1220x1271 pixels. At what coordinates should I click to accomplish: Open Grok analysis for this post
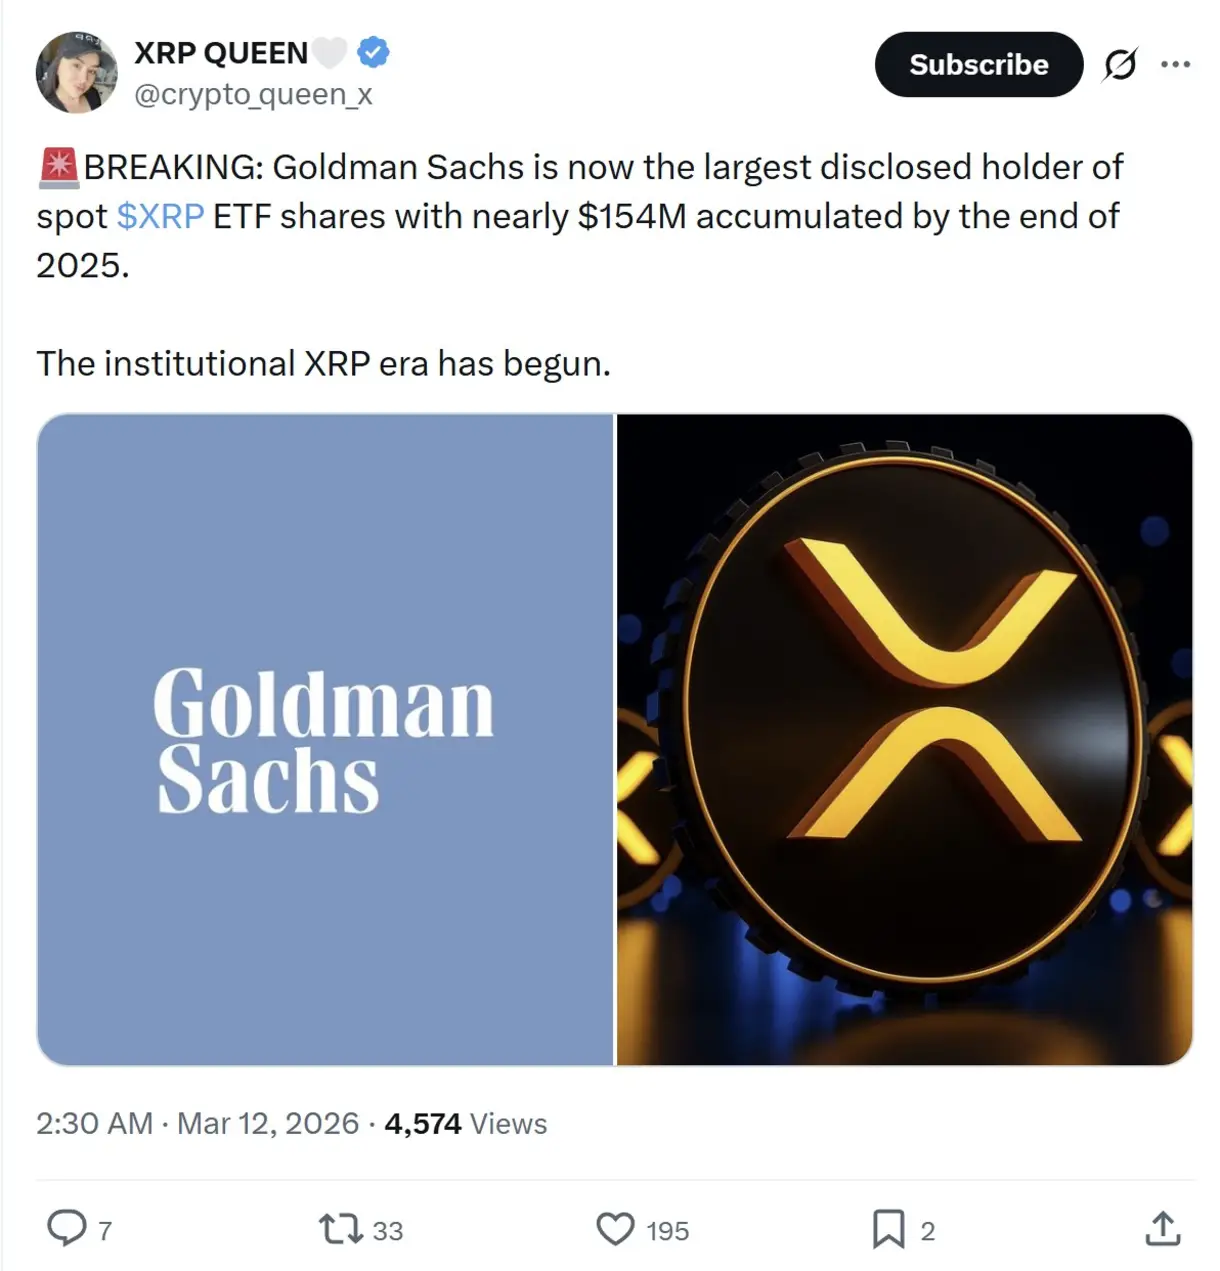tap(1122, 62)
